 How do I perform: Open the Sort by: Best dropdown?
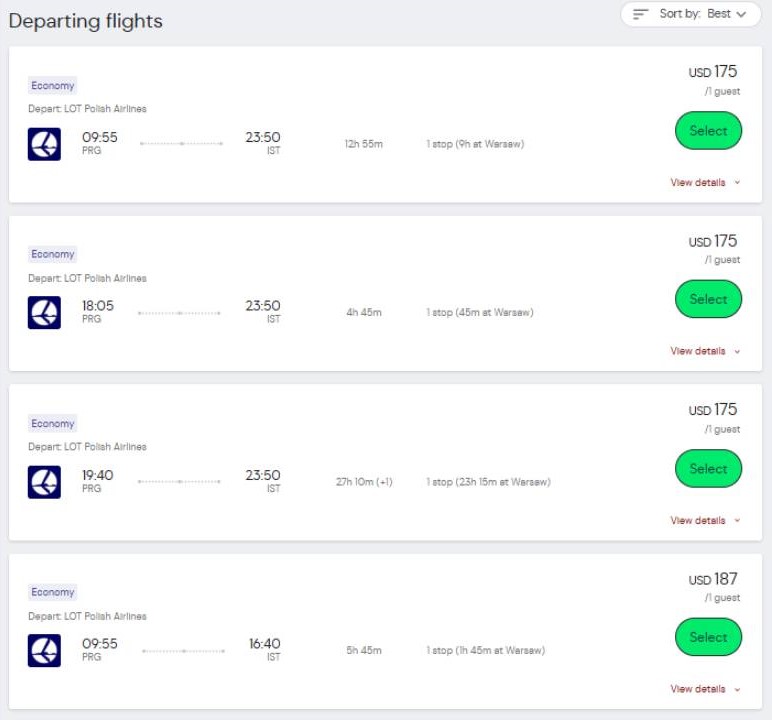point(690,14)
